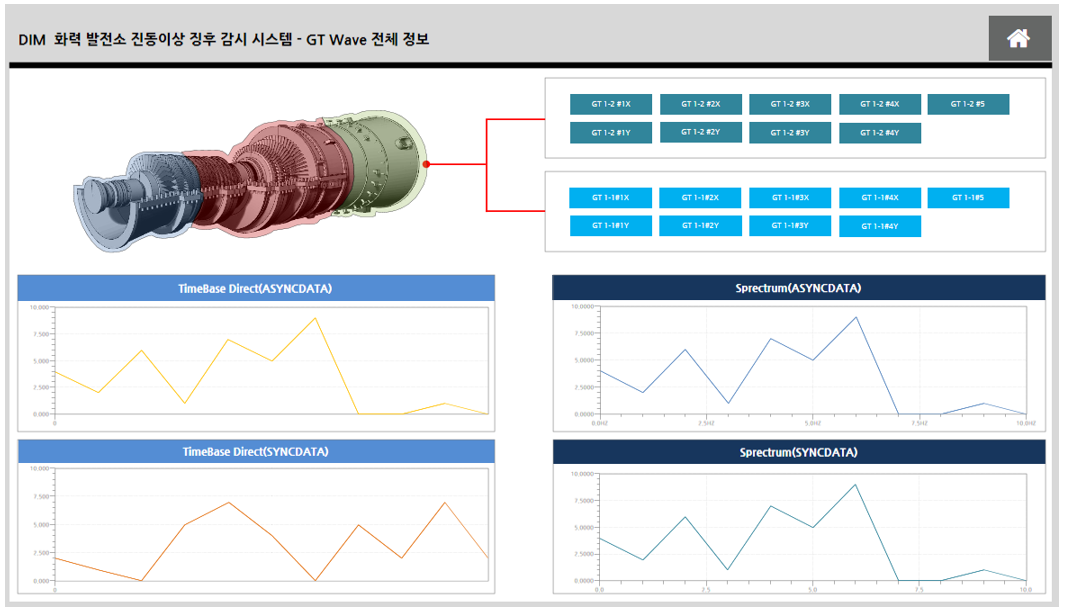Click the orange TimeBase SYNCDATA line chart
This screenshot has height=613, width=1066.
pyautogui.click(x=271, y=525)
